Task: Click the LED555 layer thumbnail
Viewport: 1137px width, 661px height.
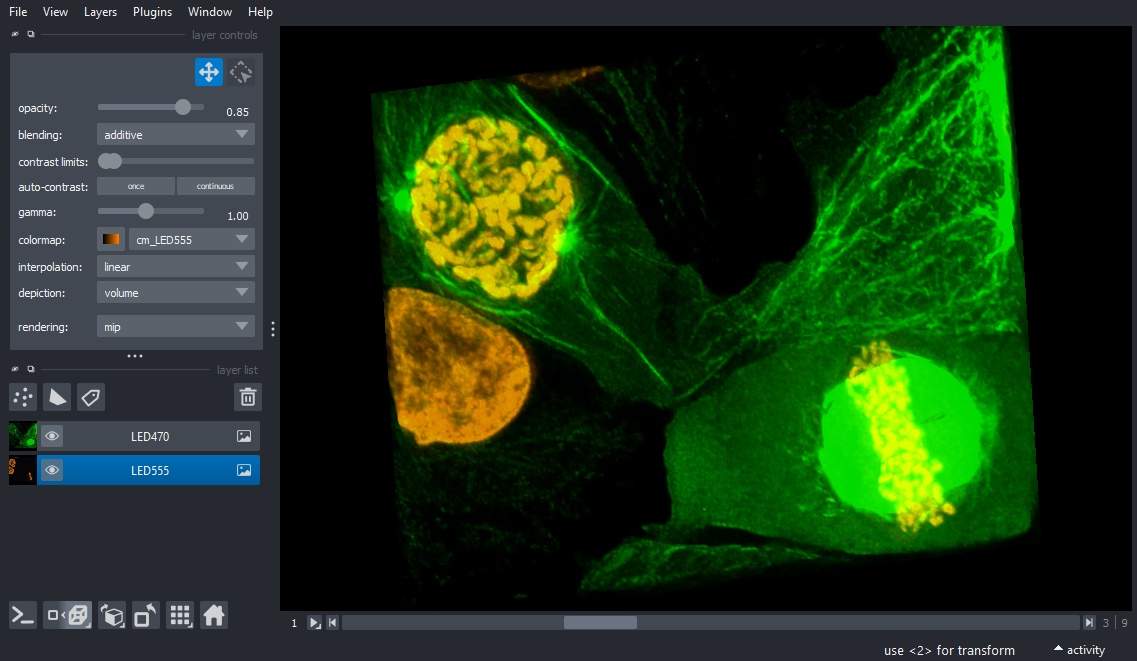Action: [x=22, y=470]
